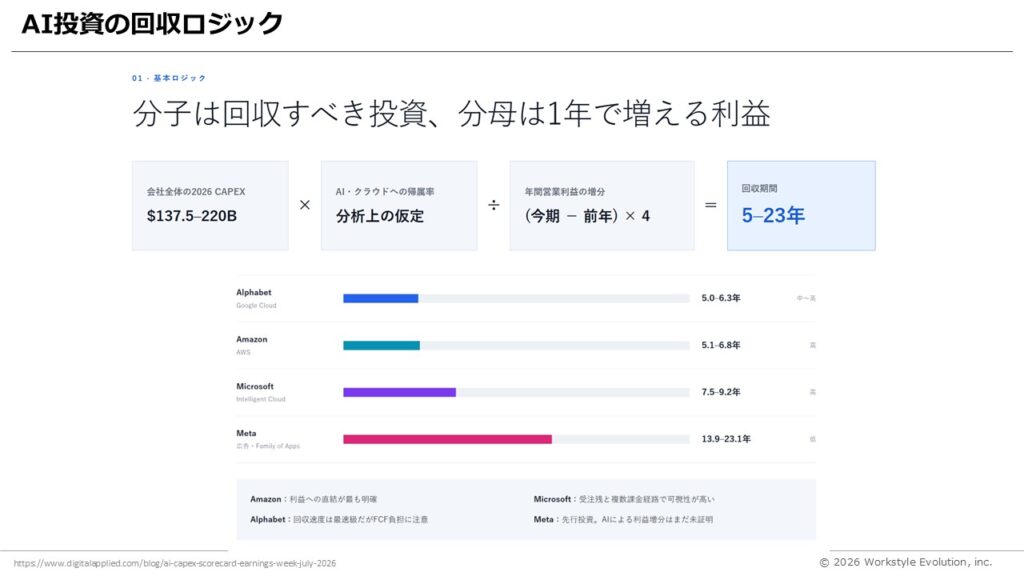Click the value "$137.5–220B"
This screenshot has height=576, width=1024.
(192, 216)
